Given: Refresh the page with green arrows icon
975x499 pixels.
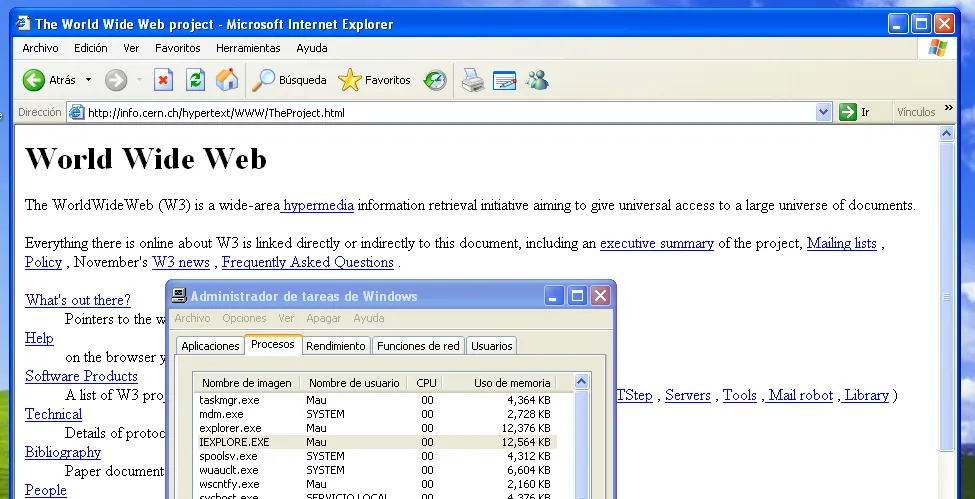Looking at the screenshot, I should coord(195,80).
